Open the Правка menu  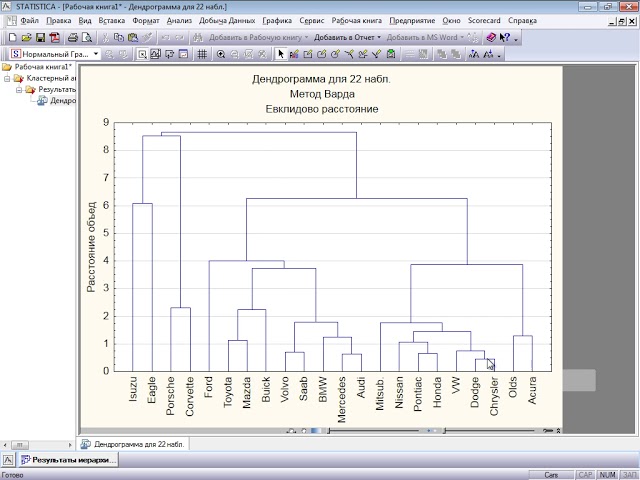coord(59,21)
